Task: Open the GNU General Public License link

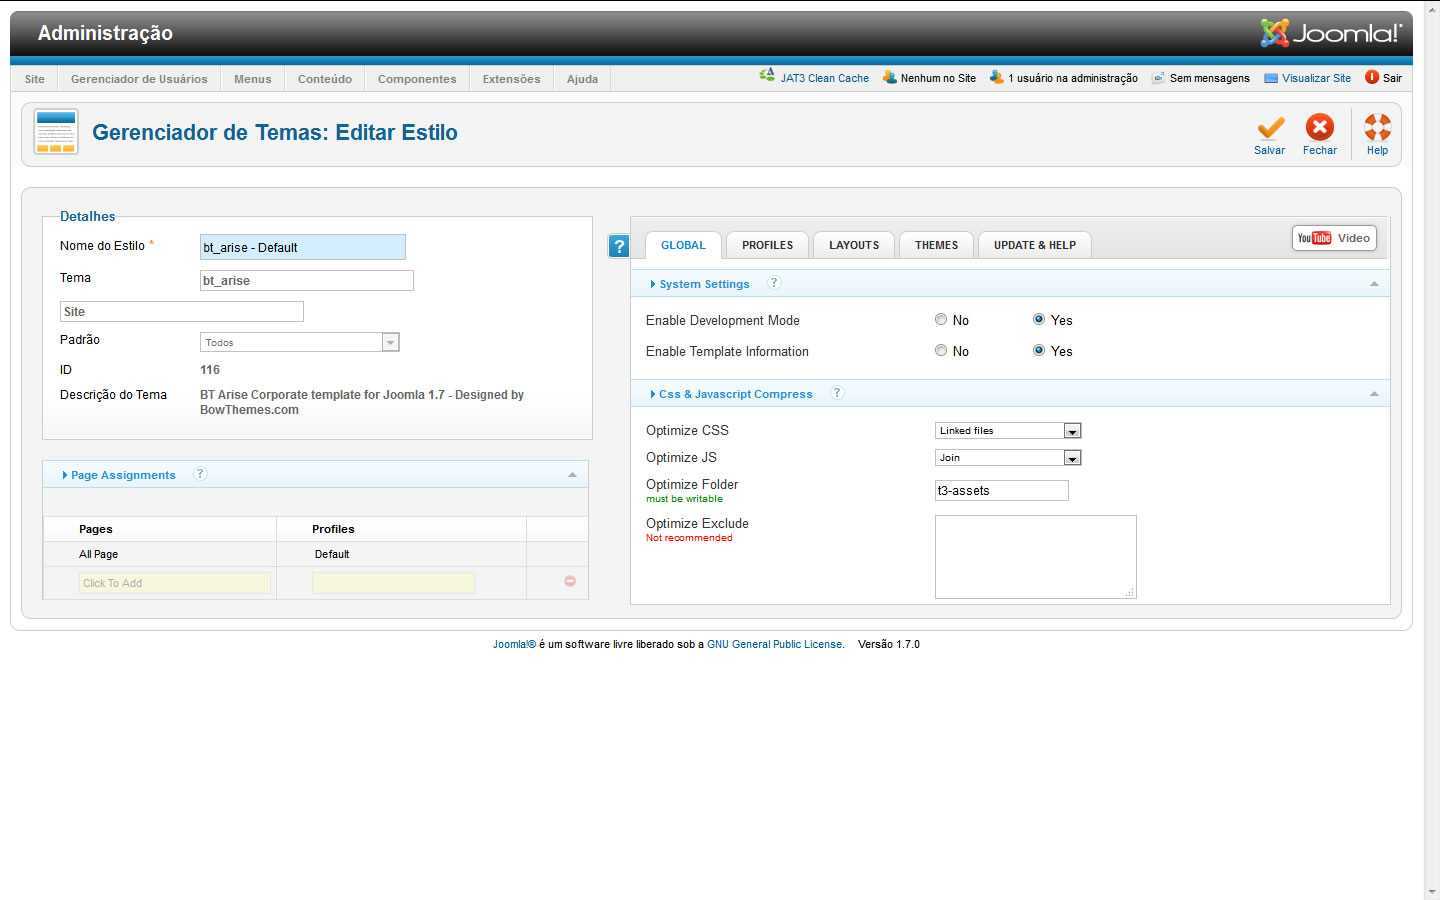Action: pos(774,644)
